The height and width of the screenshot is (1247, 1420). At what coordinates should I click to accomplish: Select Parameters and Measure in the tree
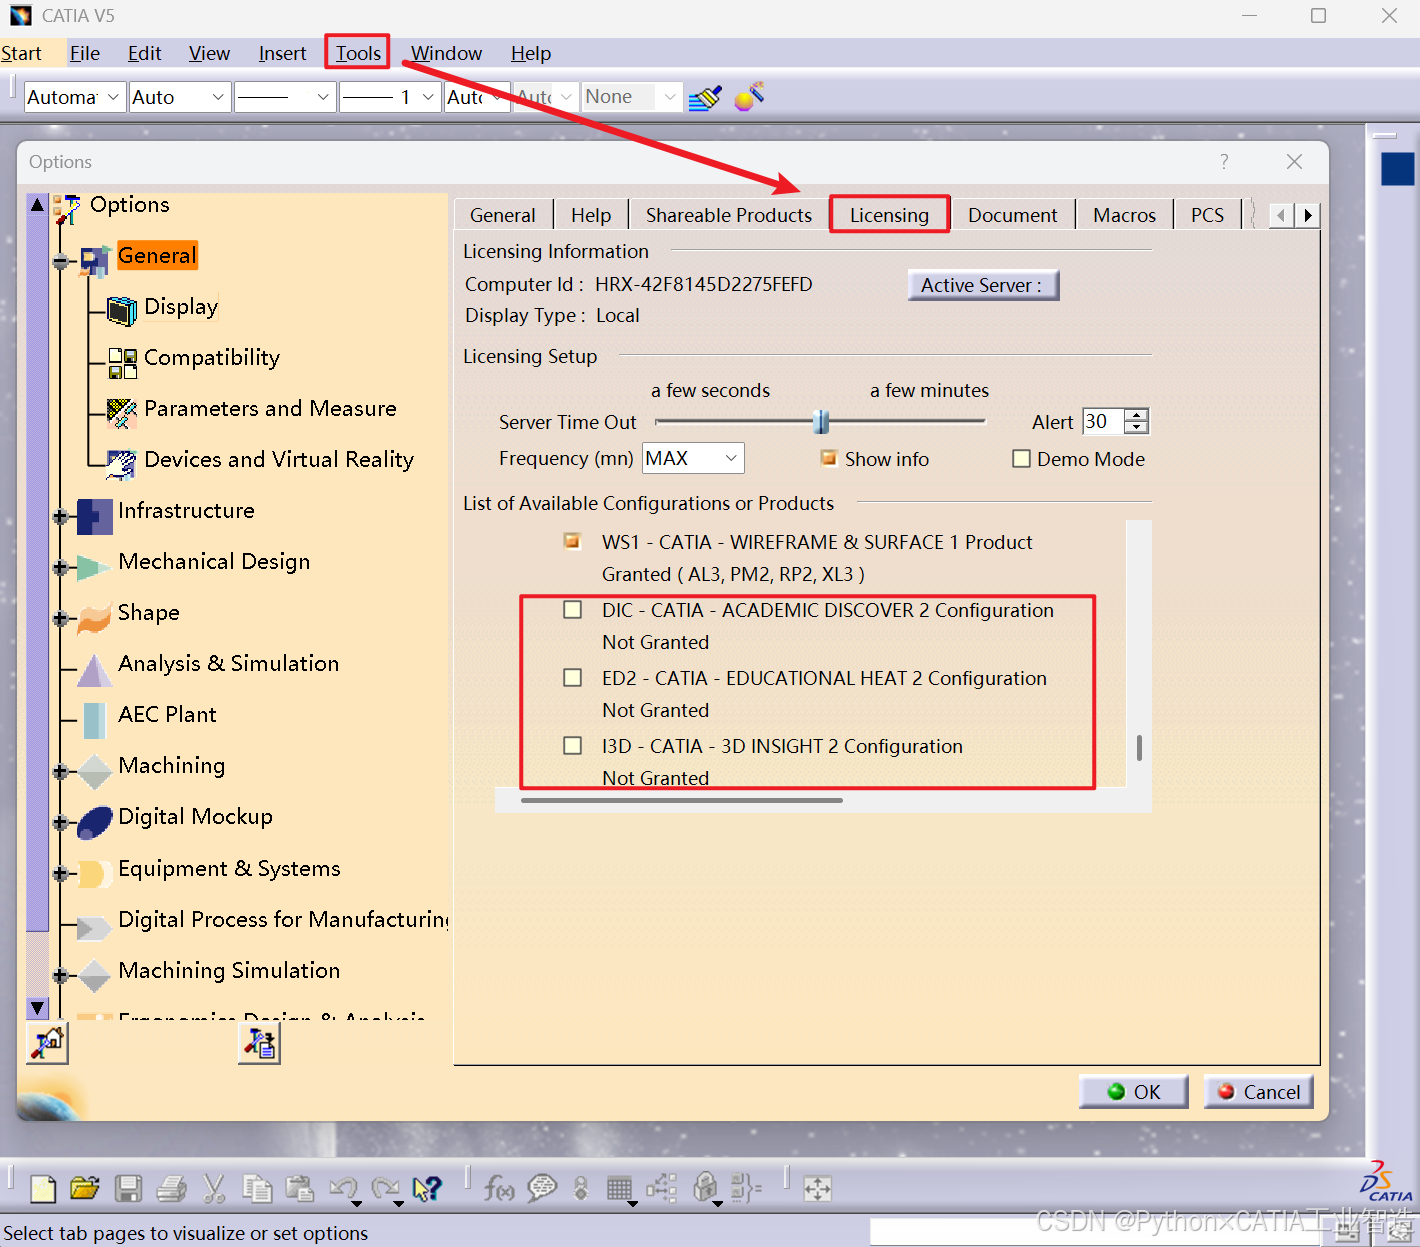(270, 408)
